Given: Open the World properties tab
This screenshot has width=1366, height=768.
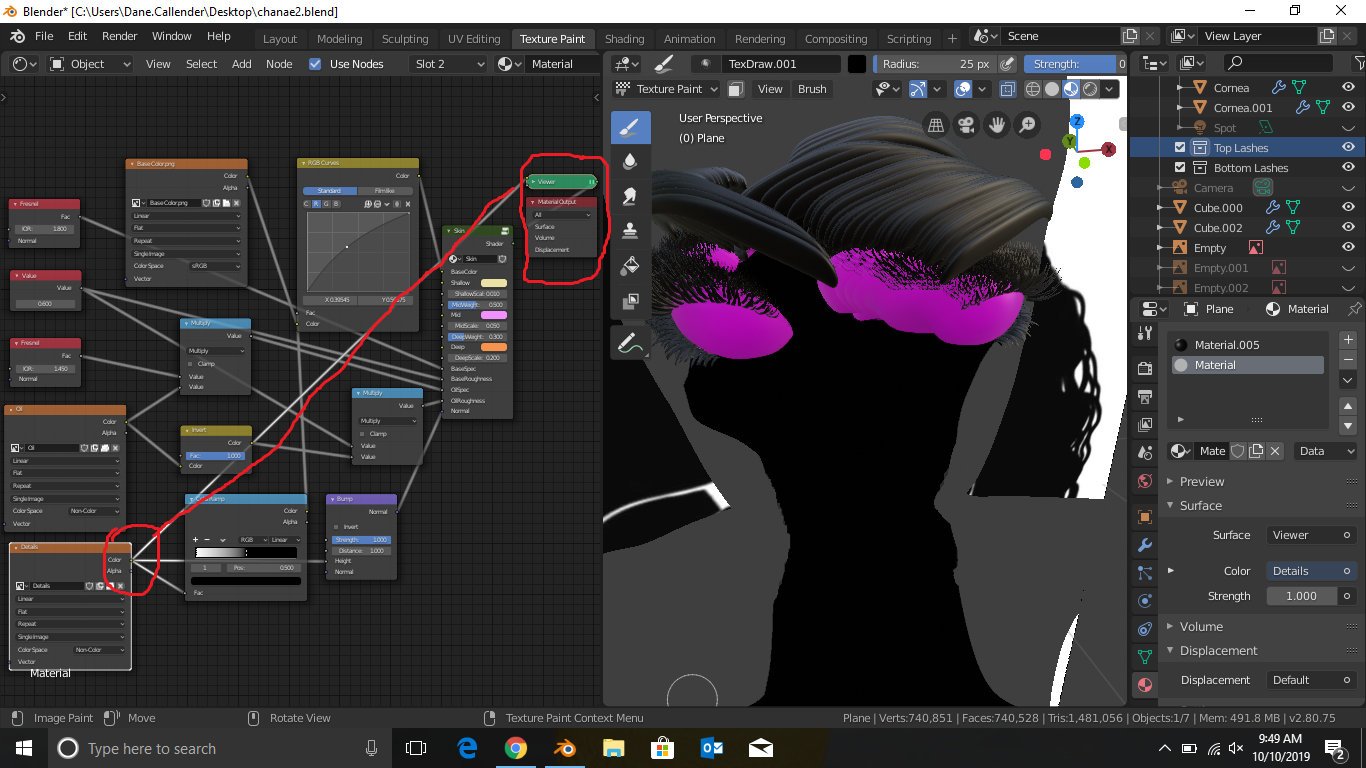Looking at the screenshot, I should (x=1145, y=481).
